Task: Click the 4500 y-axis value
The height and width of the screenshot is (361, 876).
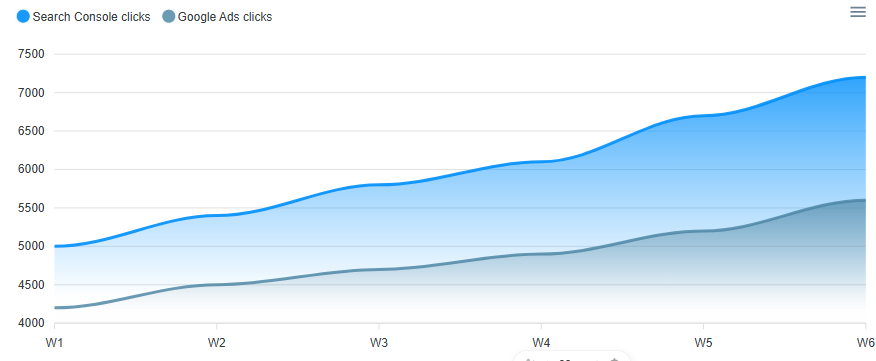Action: pos(31,285)
